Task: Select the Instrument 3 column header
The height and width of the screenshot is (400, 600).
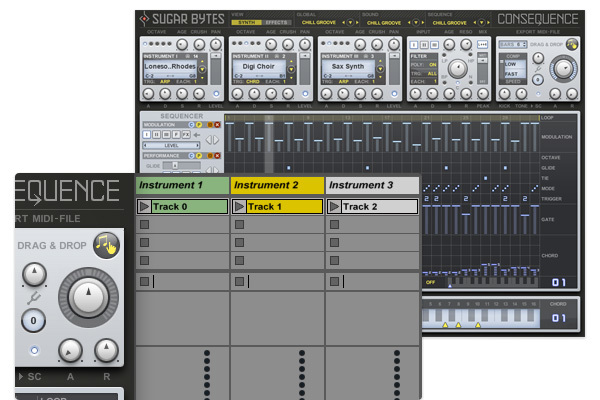Action: click(x=372, y=185)
